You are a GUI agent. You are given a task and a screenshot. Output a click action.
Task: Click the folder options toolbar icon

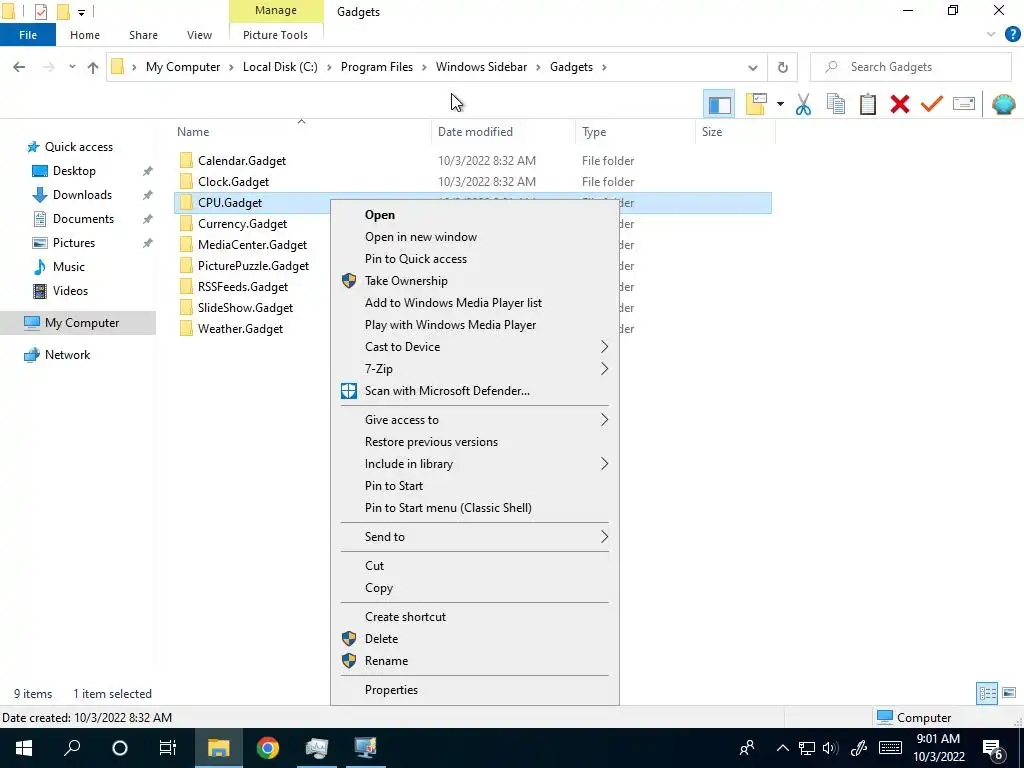(756, 104)
